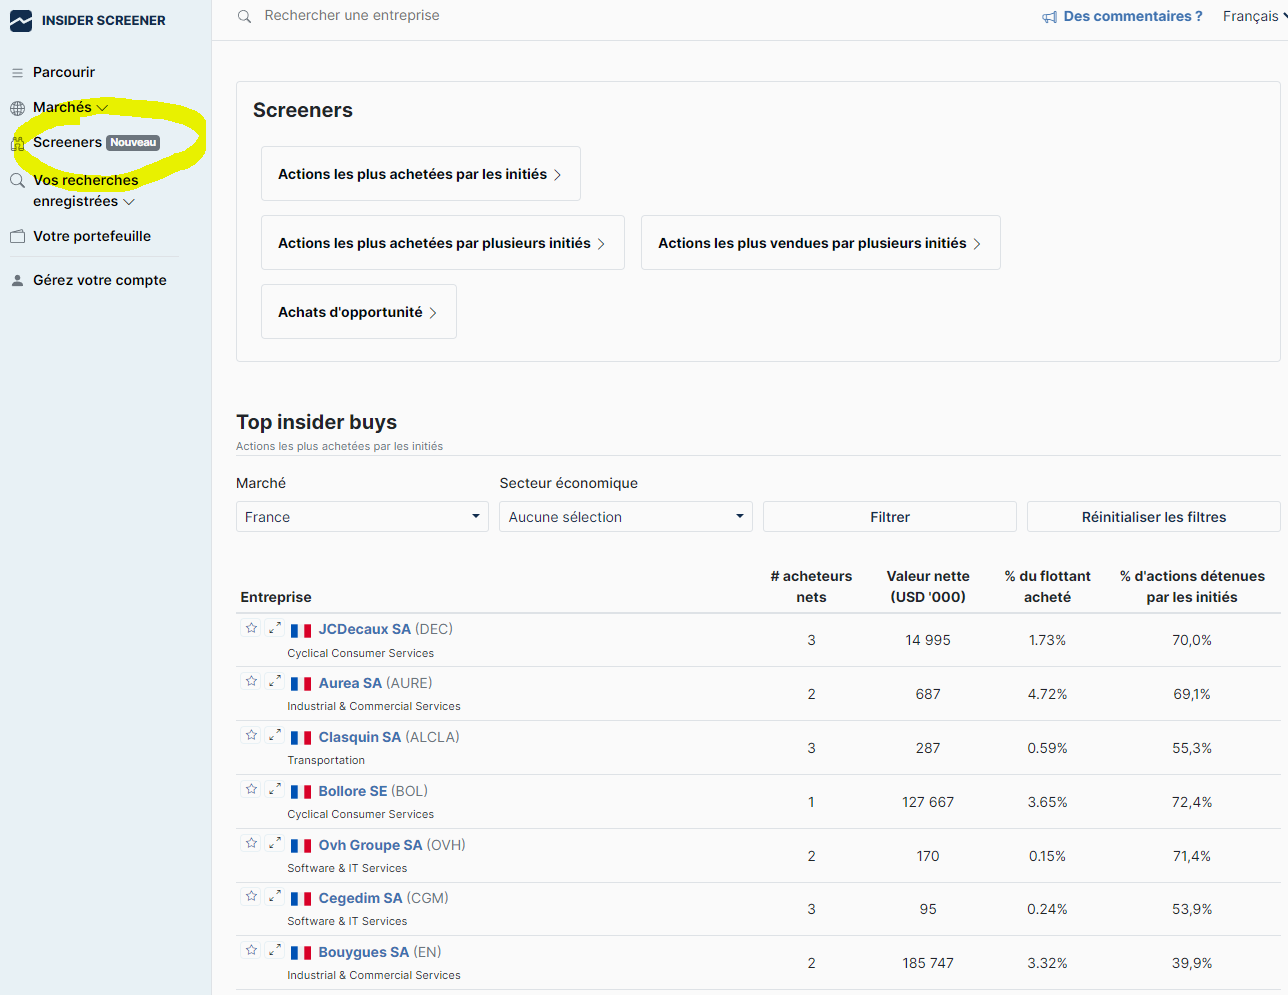
Task: Open Votre portefeuille in the sidebar
Action: pyautogui.click(x=92, y=236)
